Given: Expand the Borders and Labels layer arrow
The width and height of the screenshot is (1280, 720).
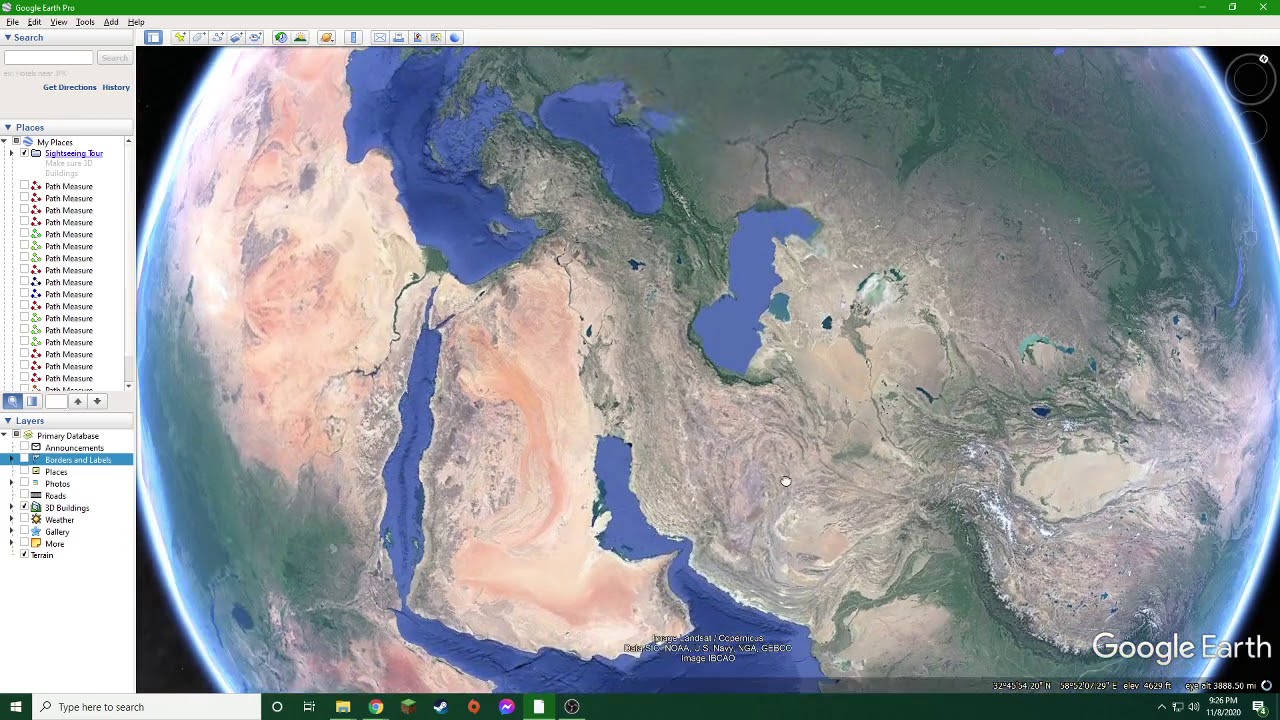Looking at the screenshot, I should [11, 459].
